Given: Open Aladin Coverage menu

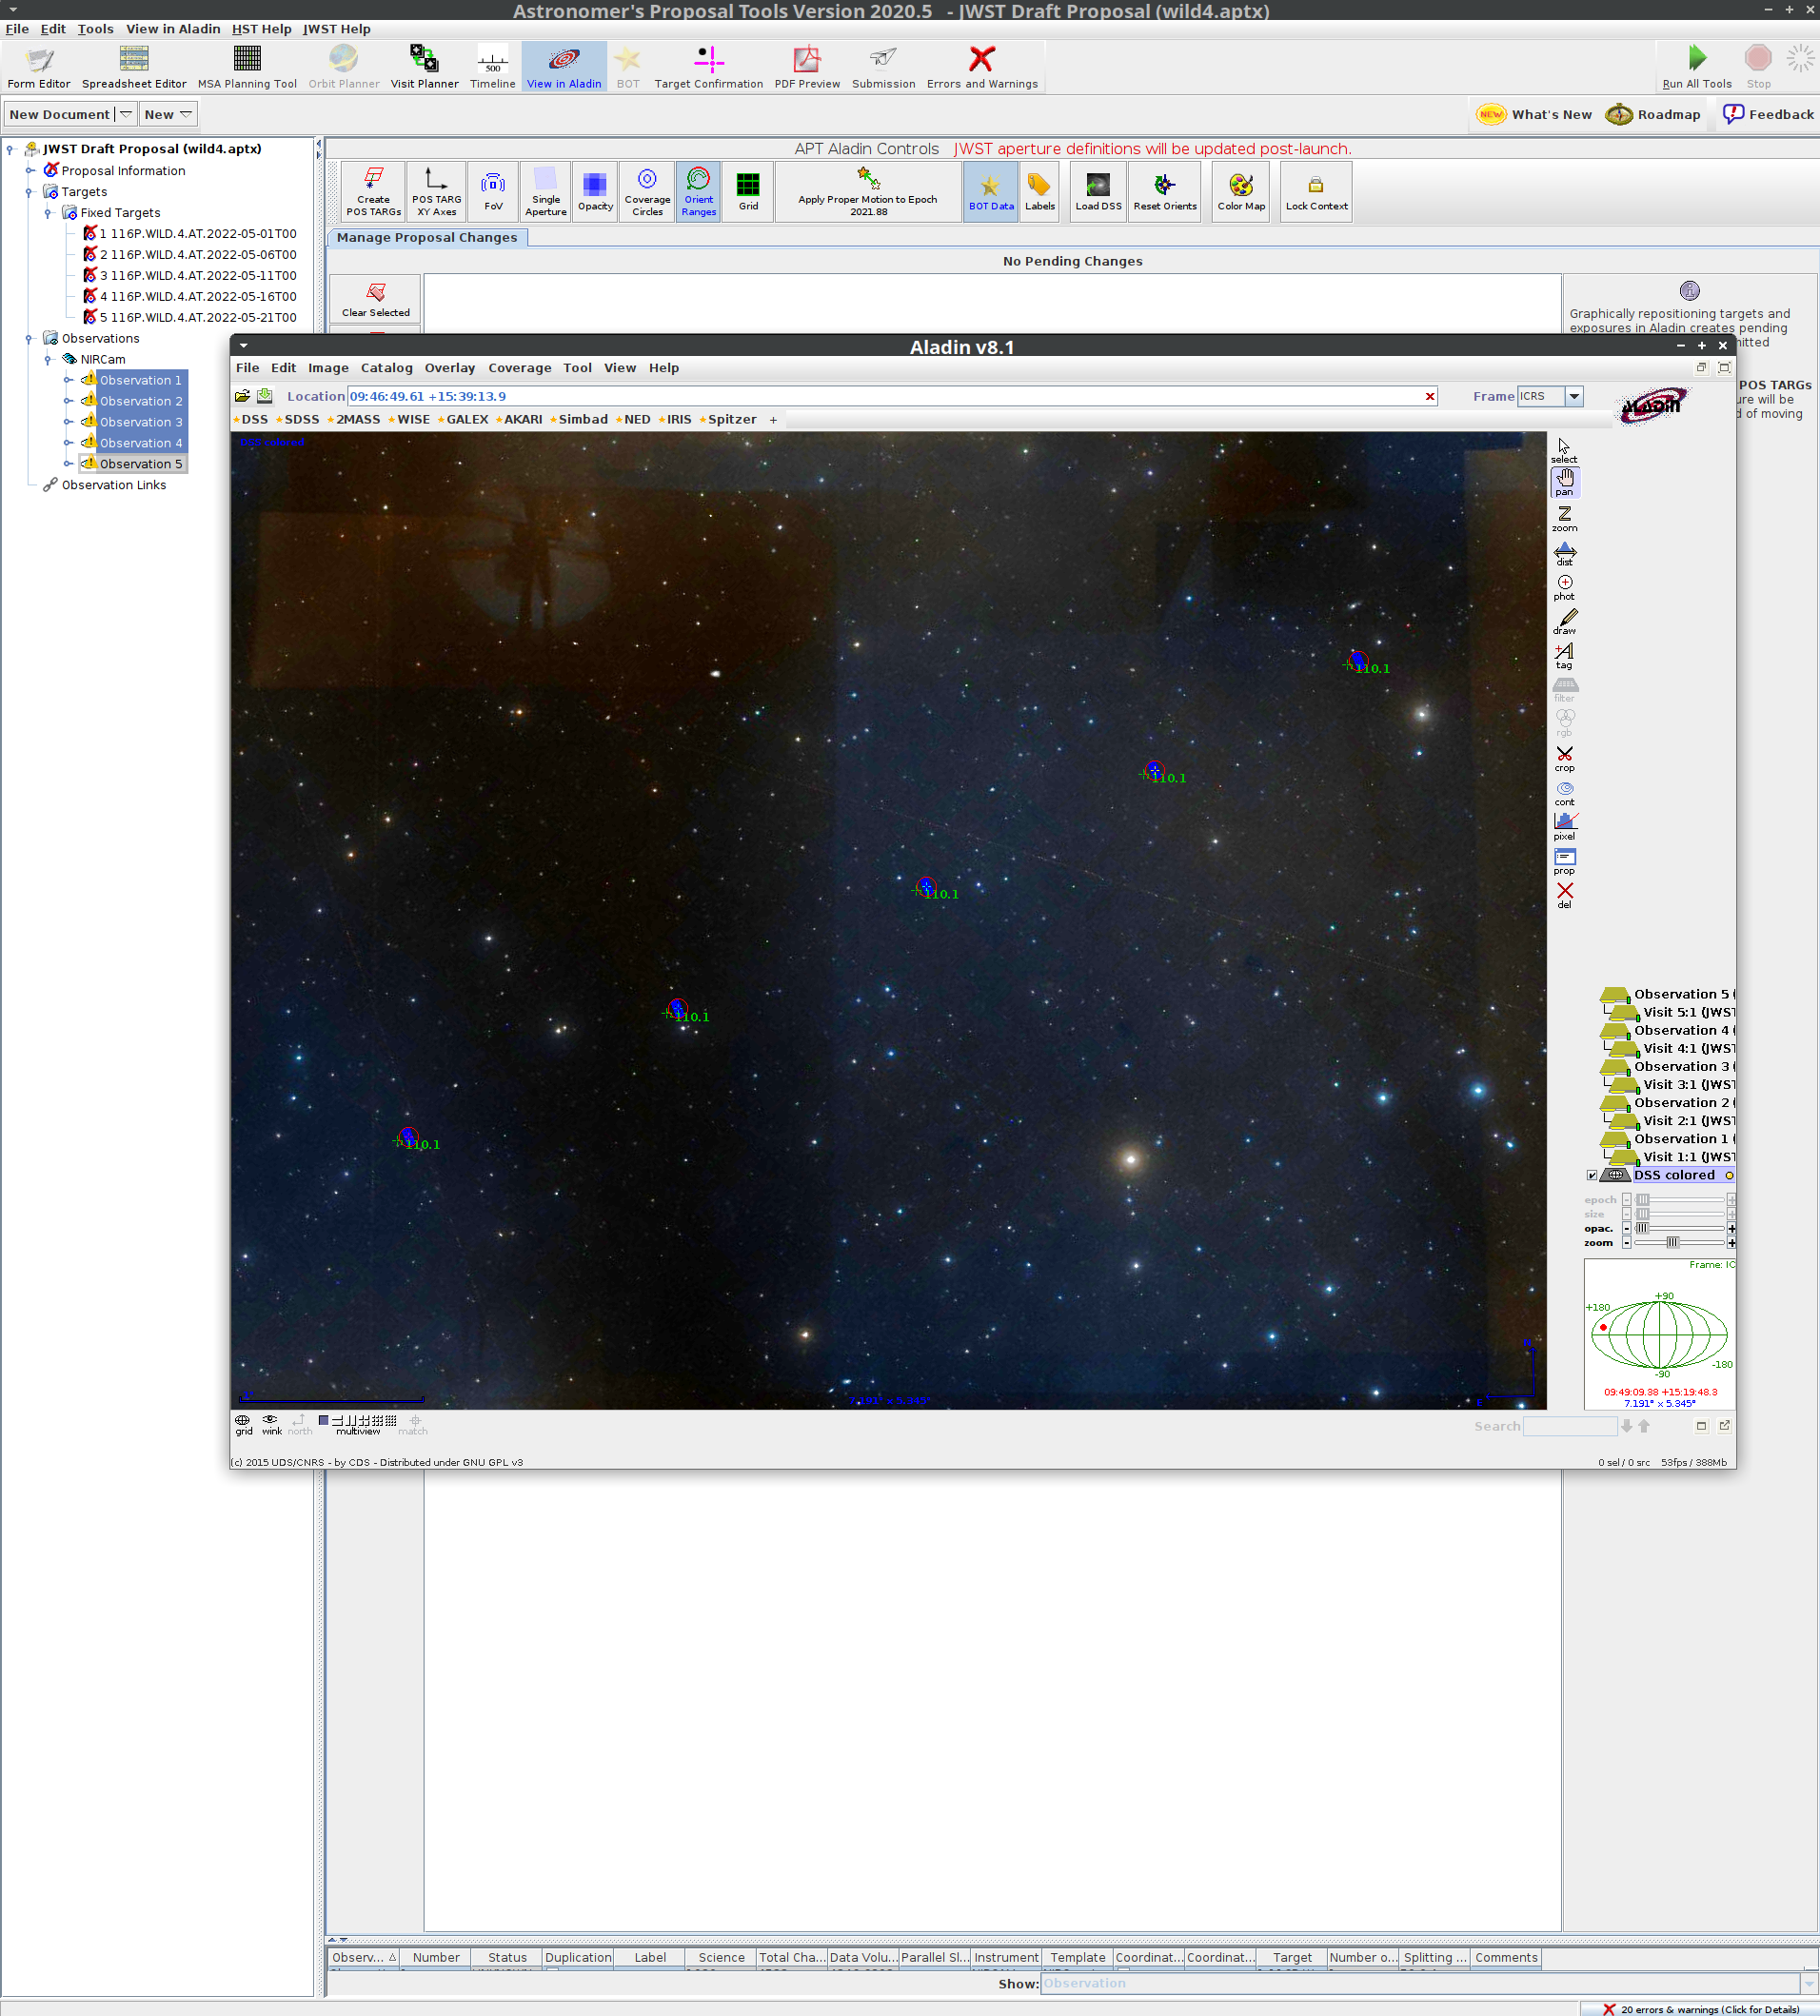Looking at the screenshot, I should [519, 368].
